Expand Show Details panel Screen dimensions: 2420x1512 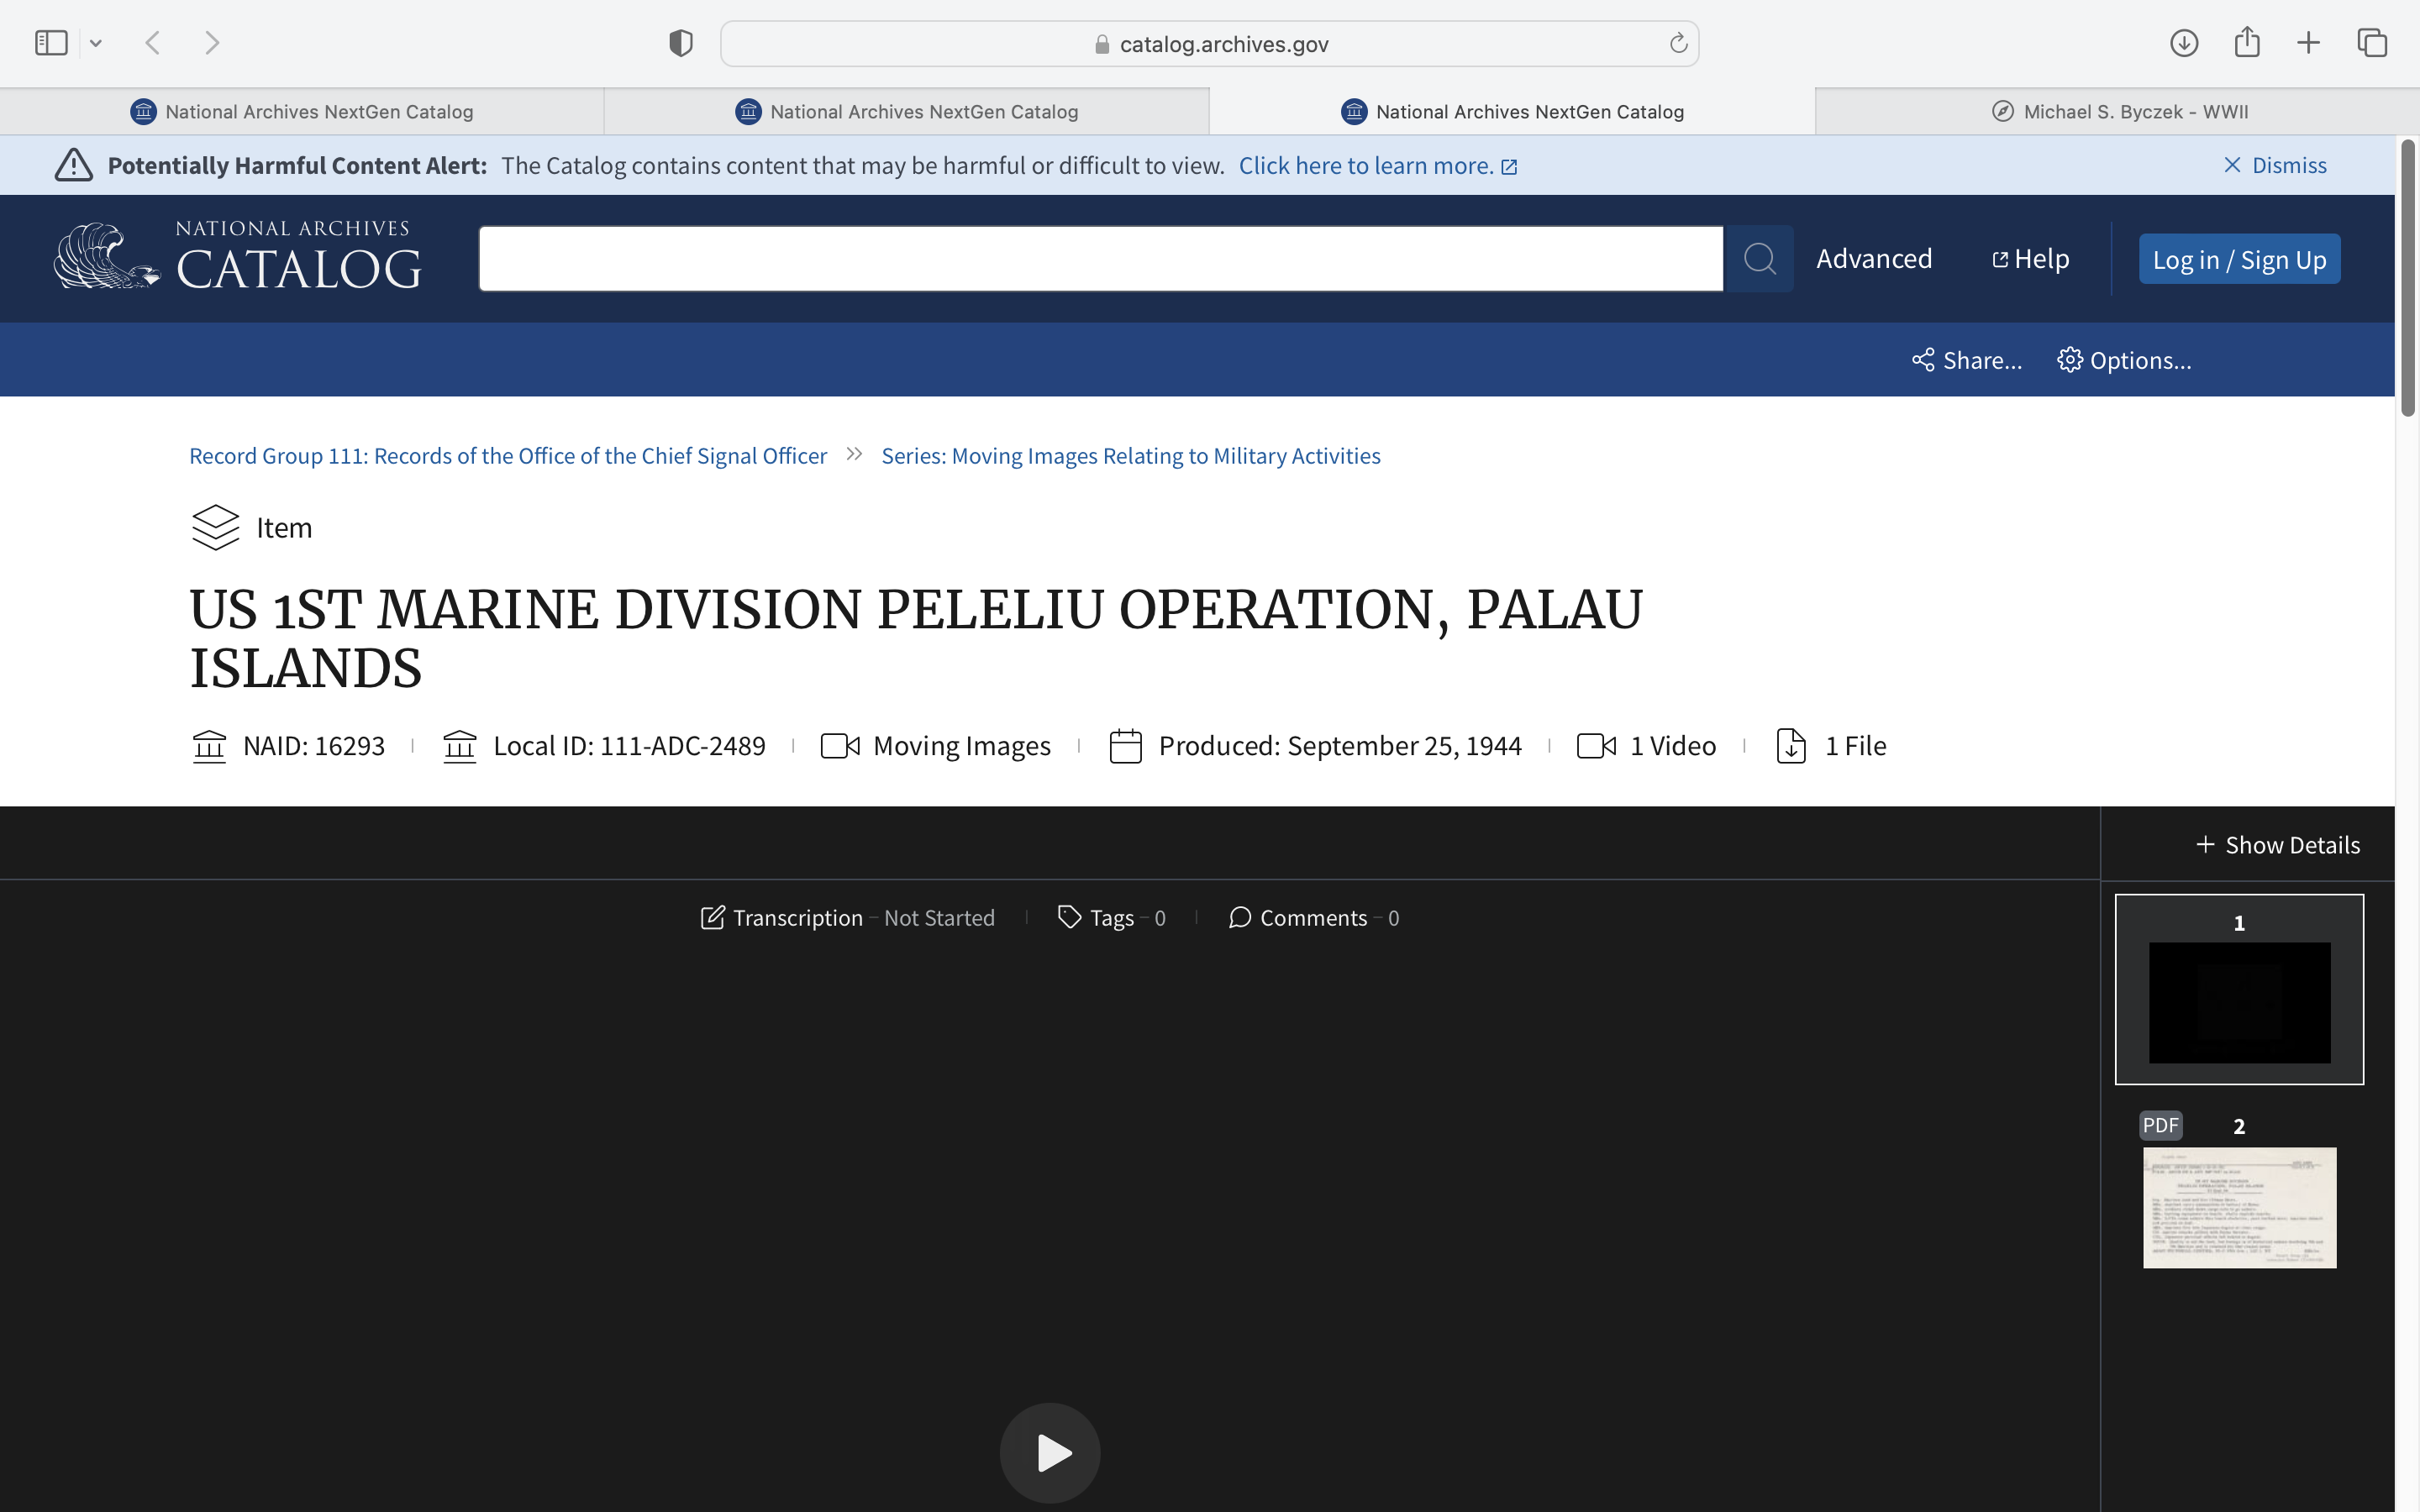coord(2278,845)
